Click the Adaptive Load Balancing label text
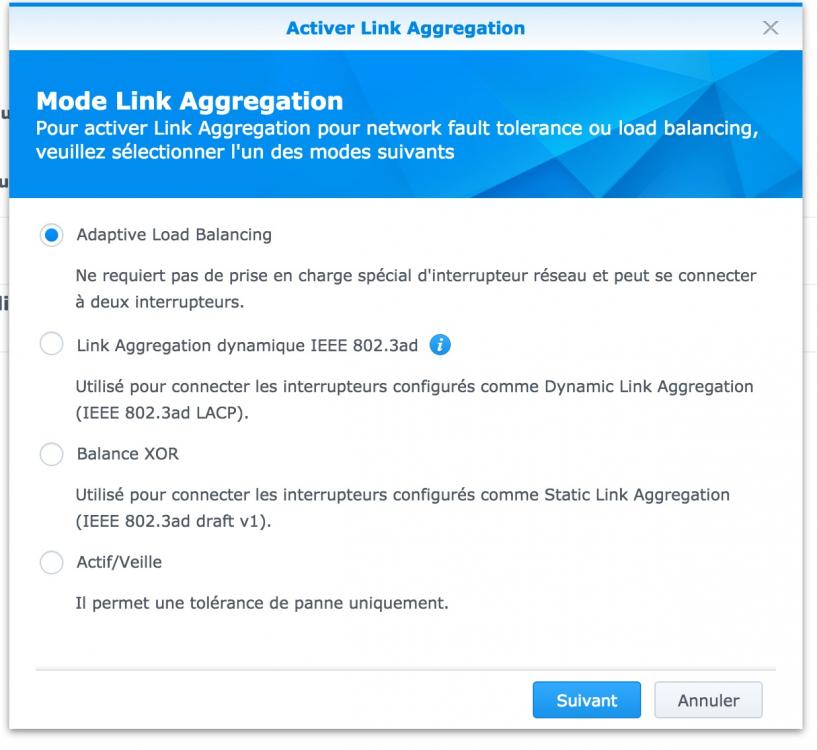Screen dimensions: 817x750 point(174,235)
